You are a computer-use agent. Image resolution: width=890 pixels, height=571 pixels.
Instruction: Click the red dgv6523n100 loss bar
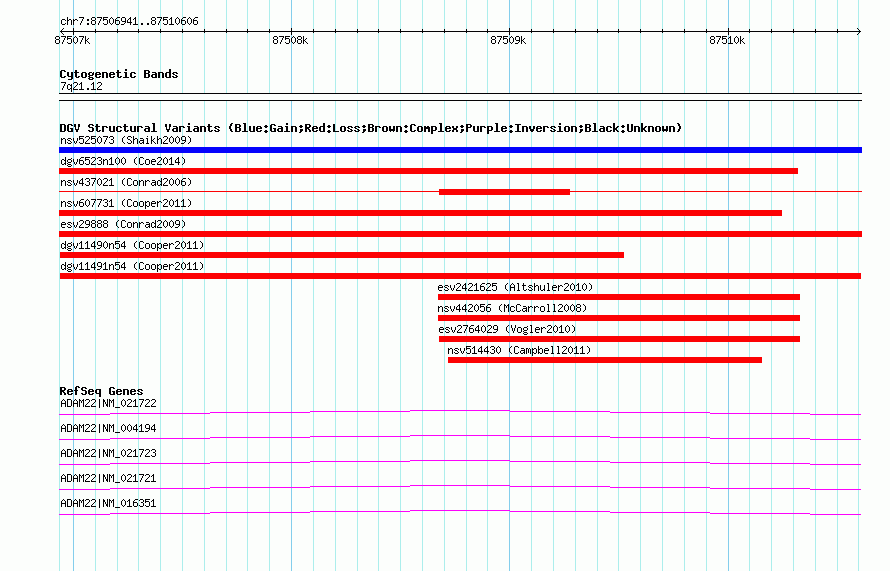coord(429,171)
